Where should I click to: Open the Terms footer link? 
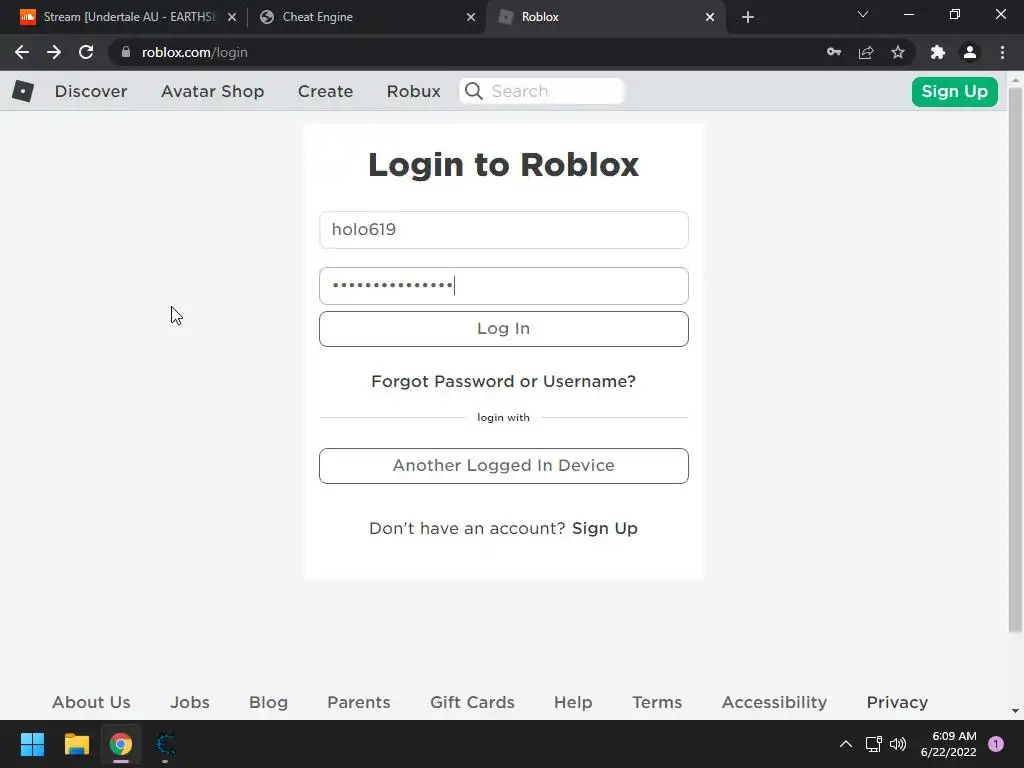[x=657, y=702]
